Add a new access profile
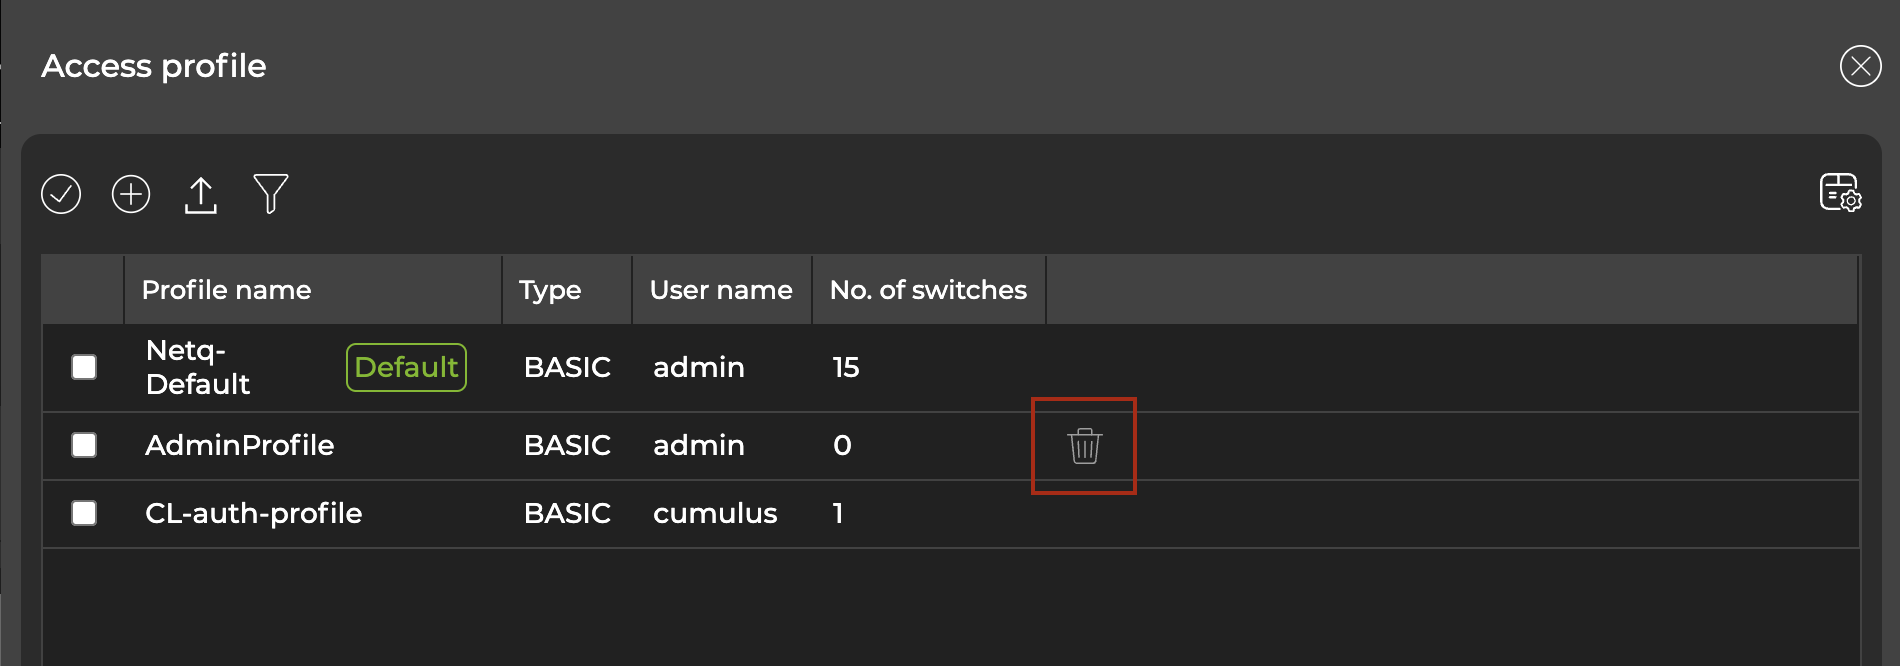1900x666 pixels. 131,194
